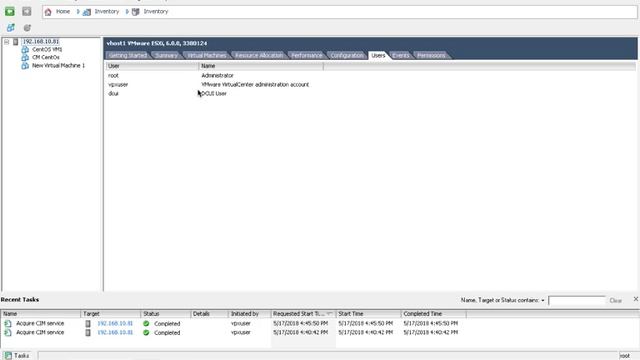The width and height of the screenshot is (640, 360).
Task: Open the dropdown arrow before the second Inventory
Action: pyautogui.click(x=127, y=11)
